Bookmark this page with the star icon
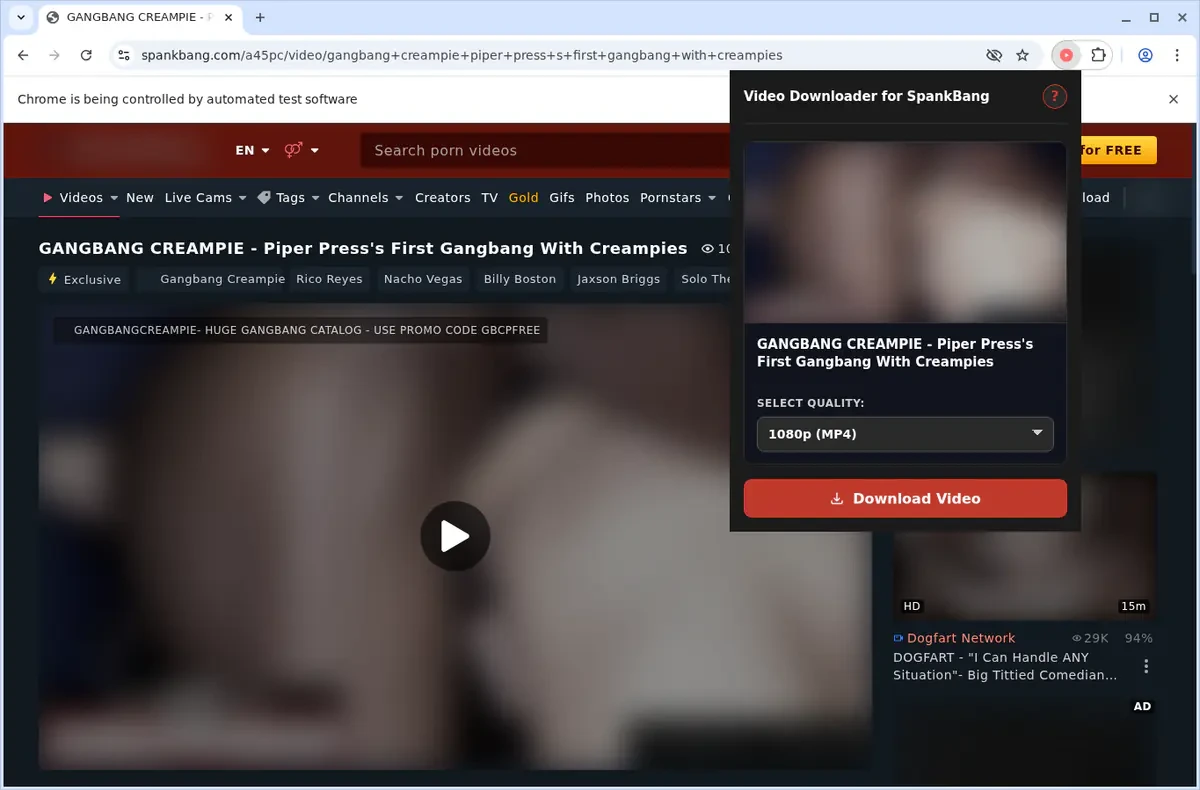Image resolution: width=1200 pixels, height=790 pixels. (x=1022, y=56)
